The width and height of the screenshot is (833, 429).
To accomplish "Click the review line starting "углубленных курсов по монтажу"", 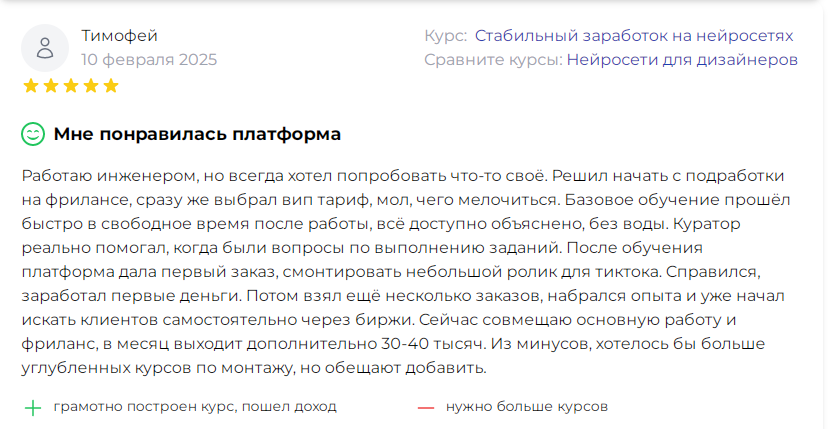I will tap(253, 368).
